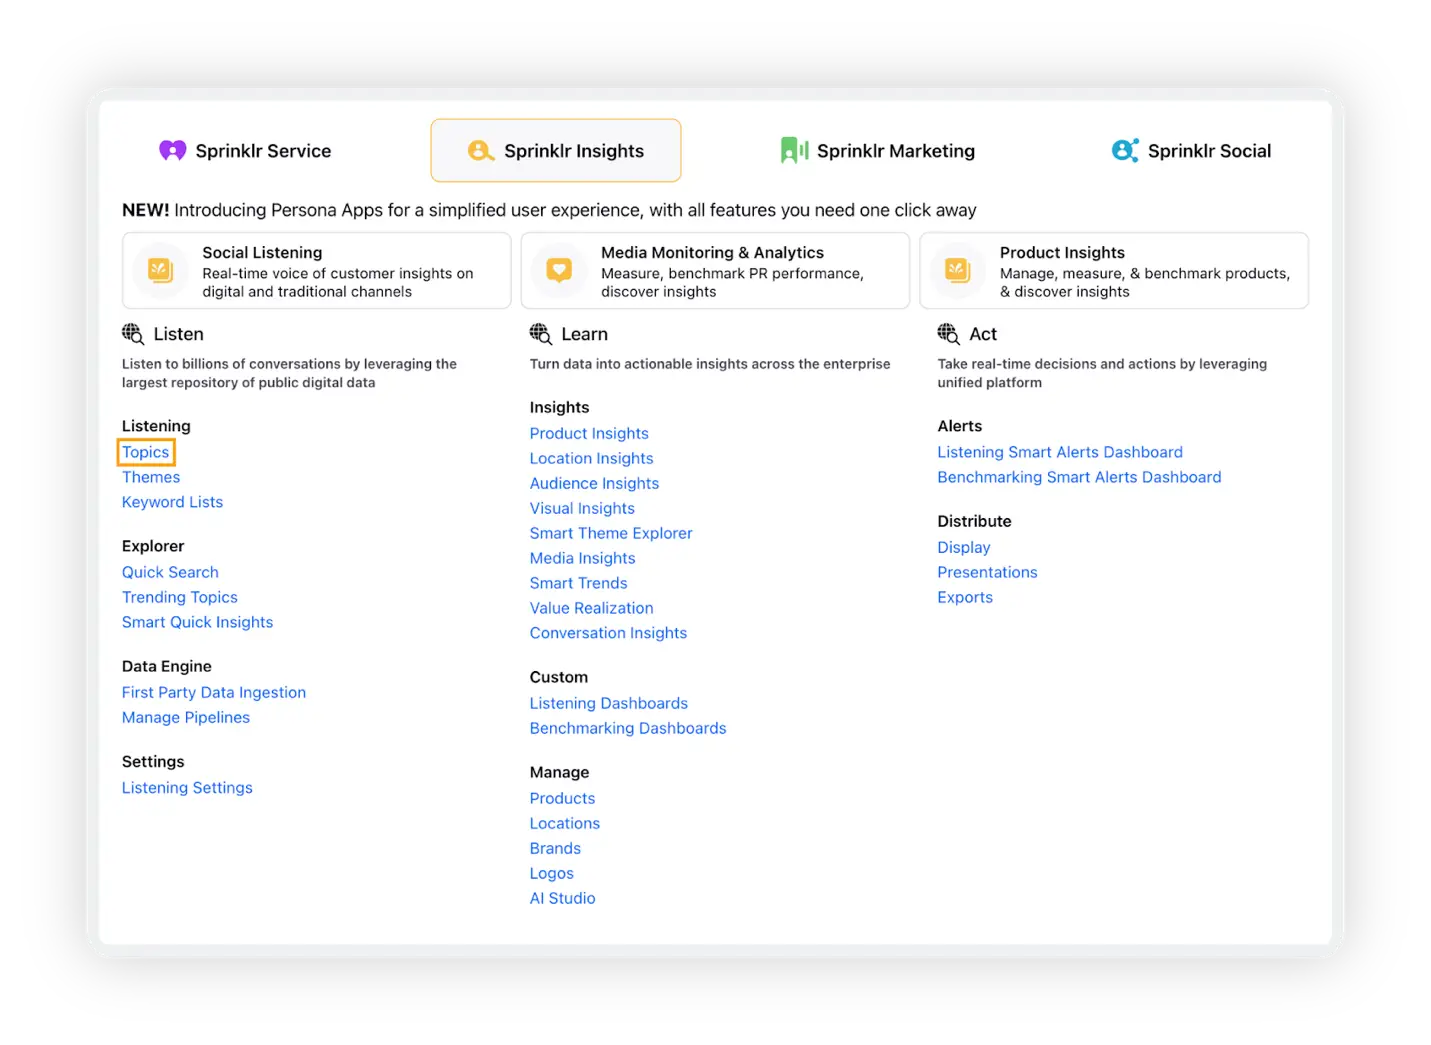This screenshot has width=1431, height=1045.
Task: Open the Media Monitoring & Analytics card
Action: pyautogui.click(x=715, y=271)
